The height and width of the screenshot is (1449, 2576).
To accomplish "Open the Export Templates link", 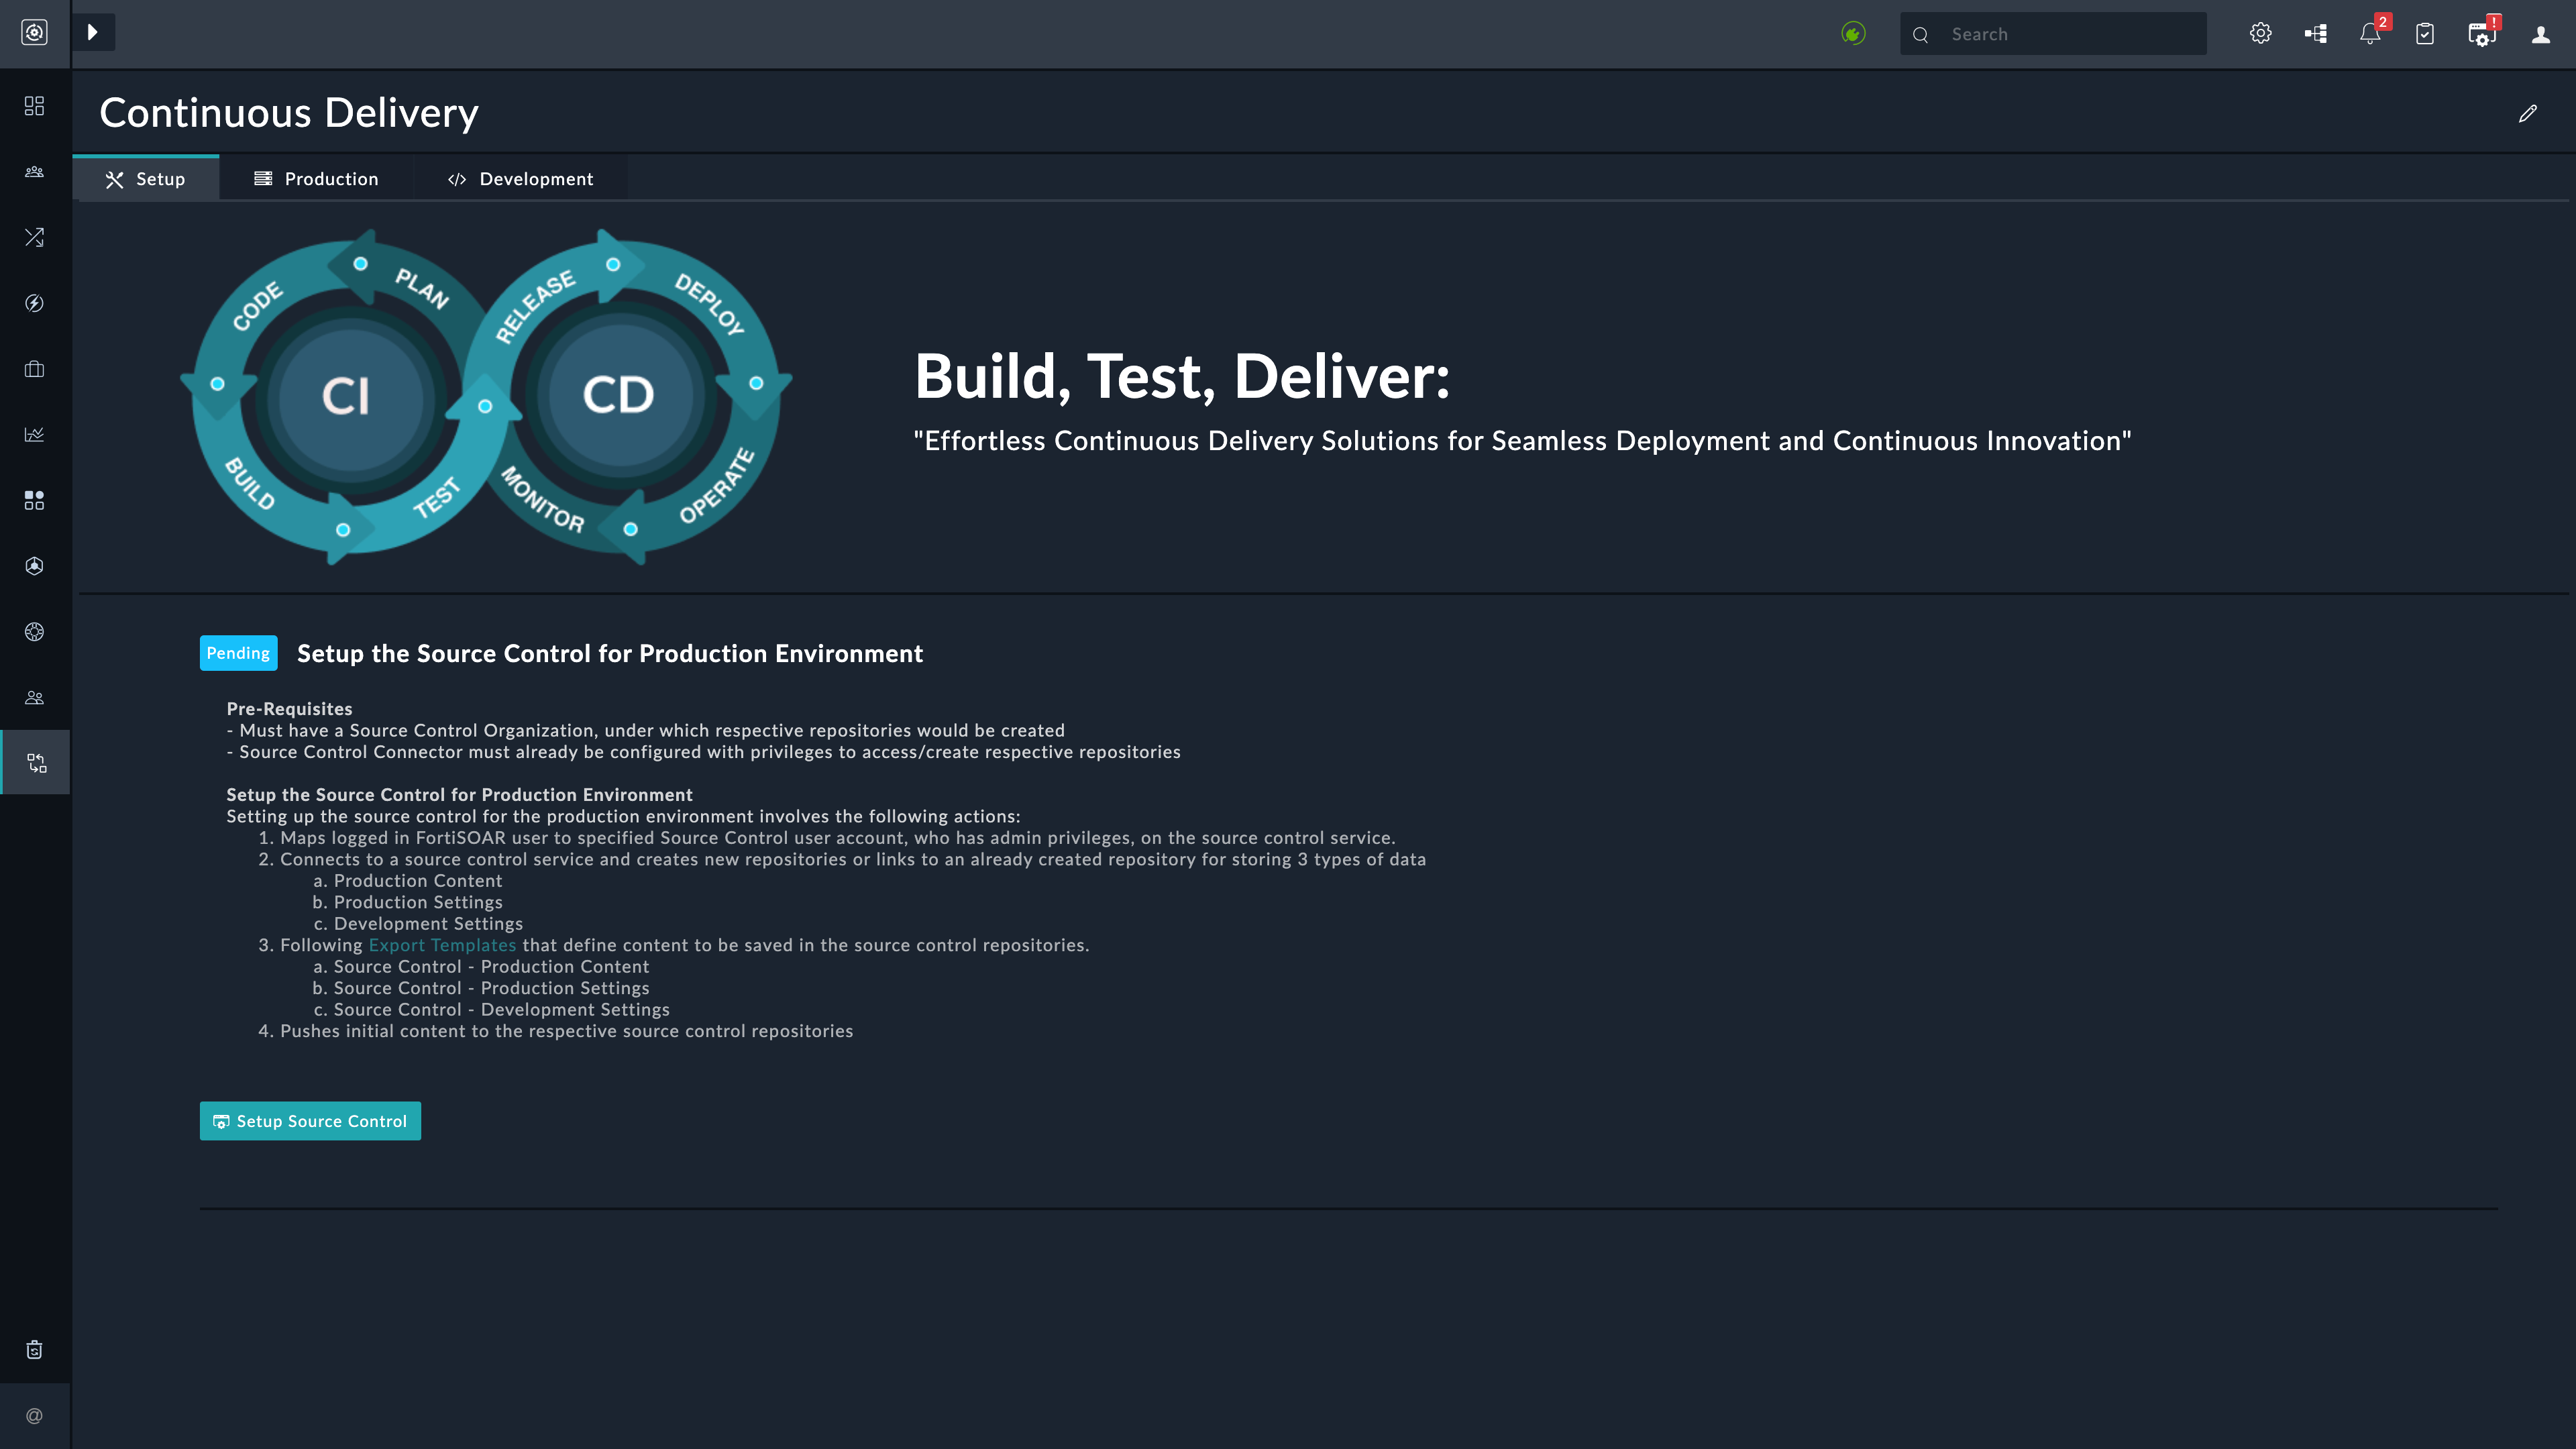I will click(442, 945).
